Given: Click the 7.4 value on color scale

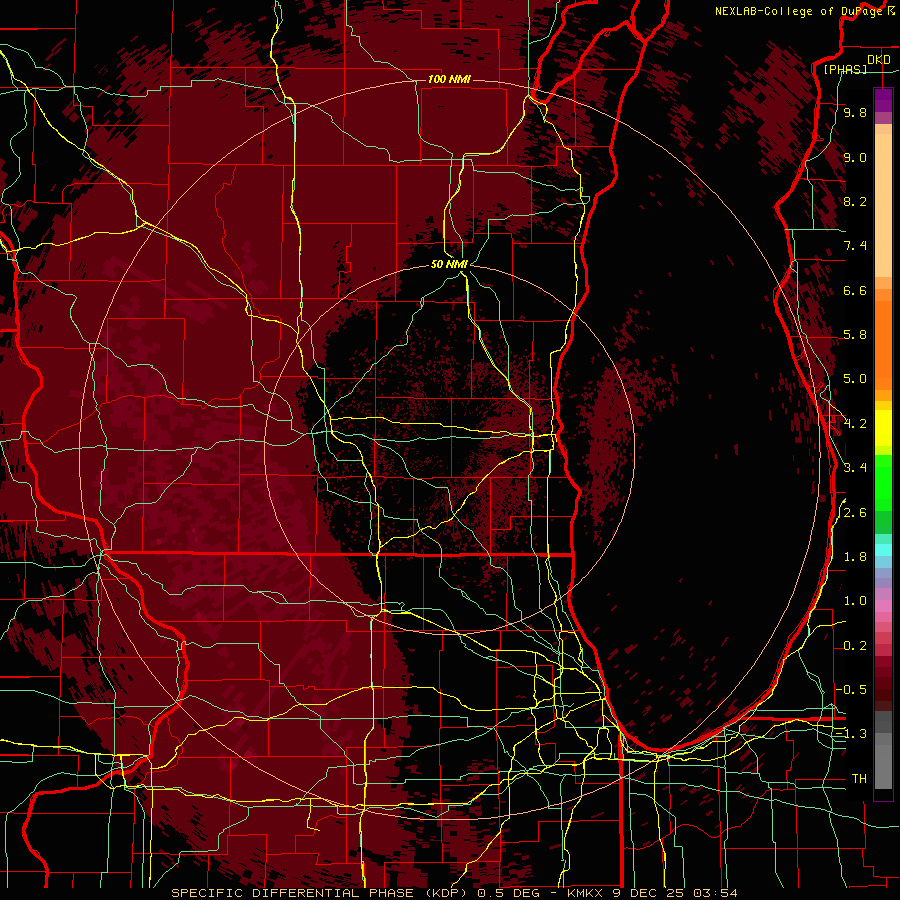Looking at the screenshot, I should pos(855,246).
